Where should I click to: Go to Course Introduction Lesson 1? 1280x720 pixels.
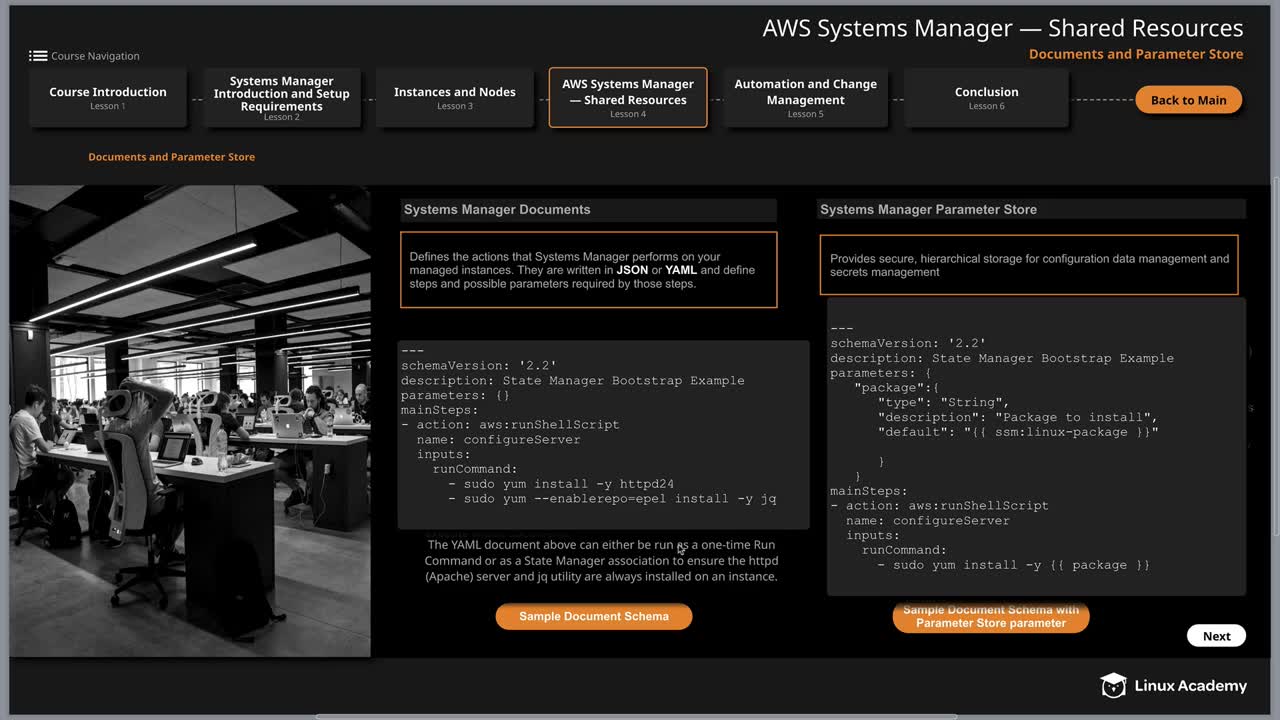point(108,97)
